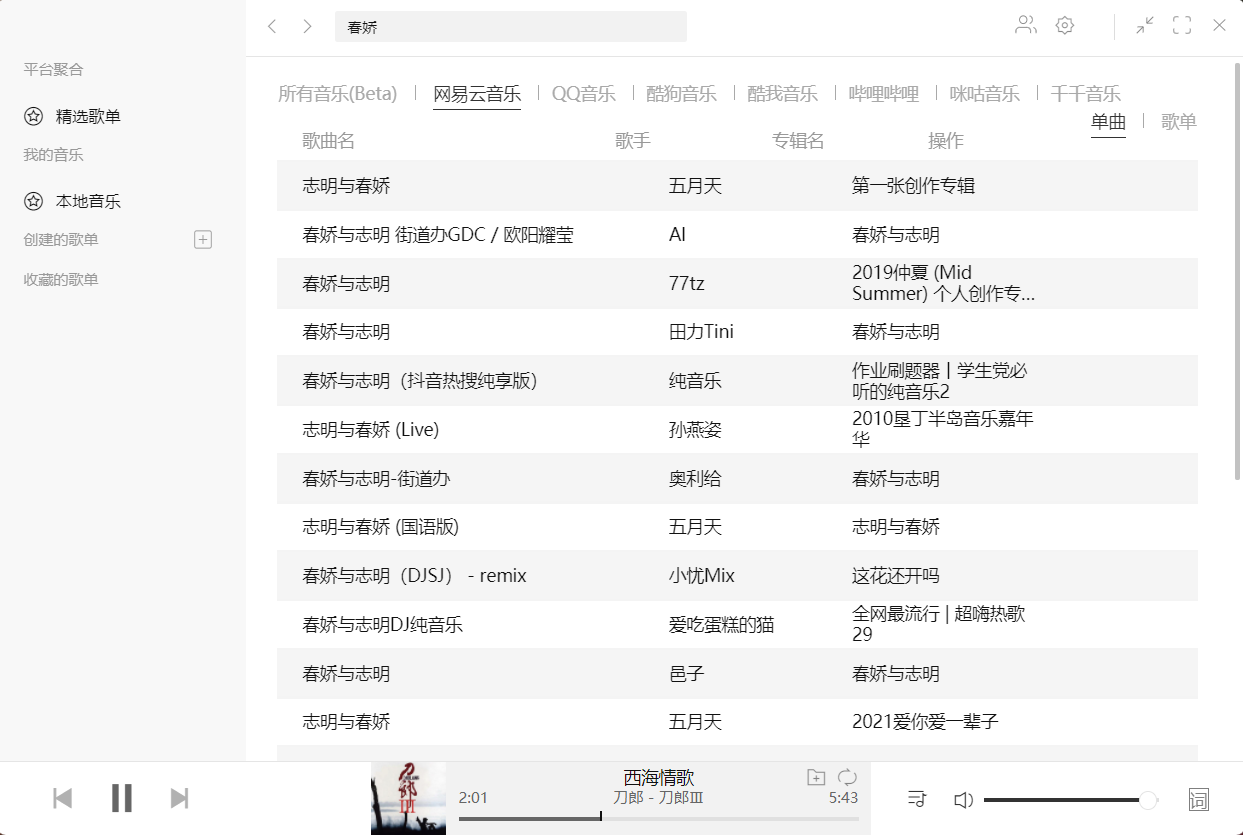Toggle loop playback mode icon
The image size is (1243, 835).
click(847, 777)
